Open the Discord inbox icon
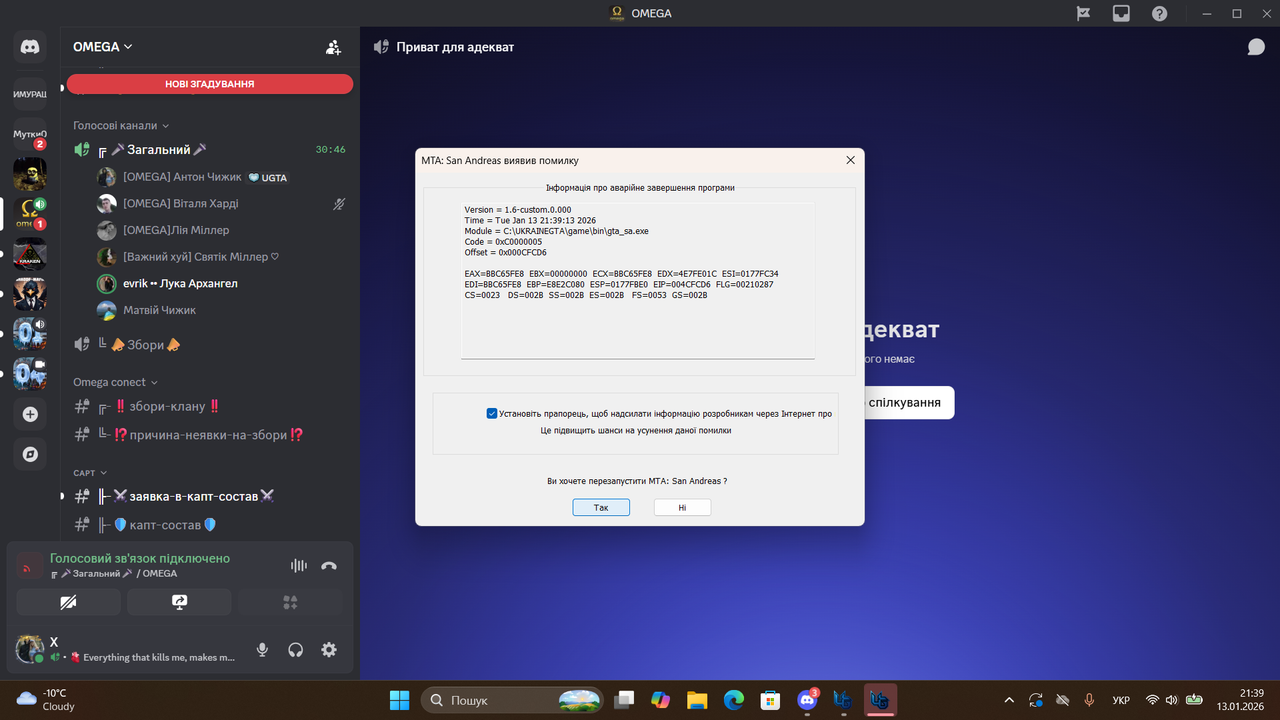Screen dimensions: 1280x720 (x=1121, y=13)
